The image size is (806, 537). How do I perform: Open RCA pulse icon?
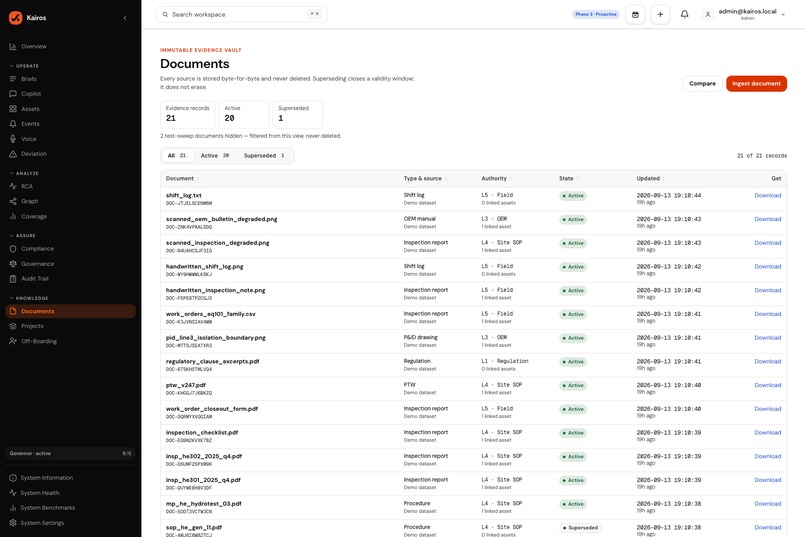tap(13, 186)
